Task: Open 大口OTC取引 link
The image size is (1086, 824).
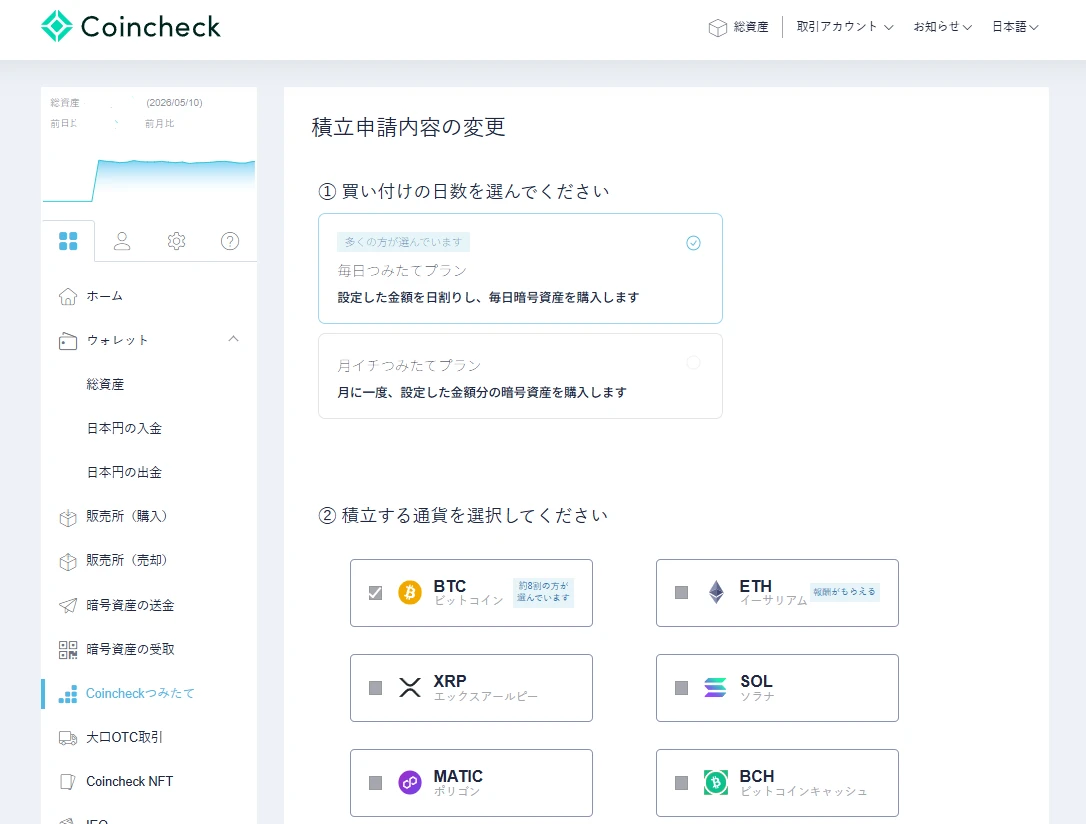Action: [x=124, y=737]
